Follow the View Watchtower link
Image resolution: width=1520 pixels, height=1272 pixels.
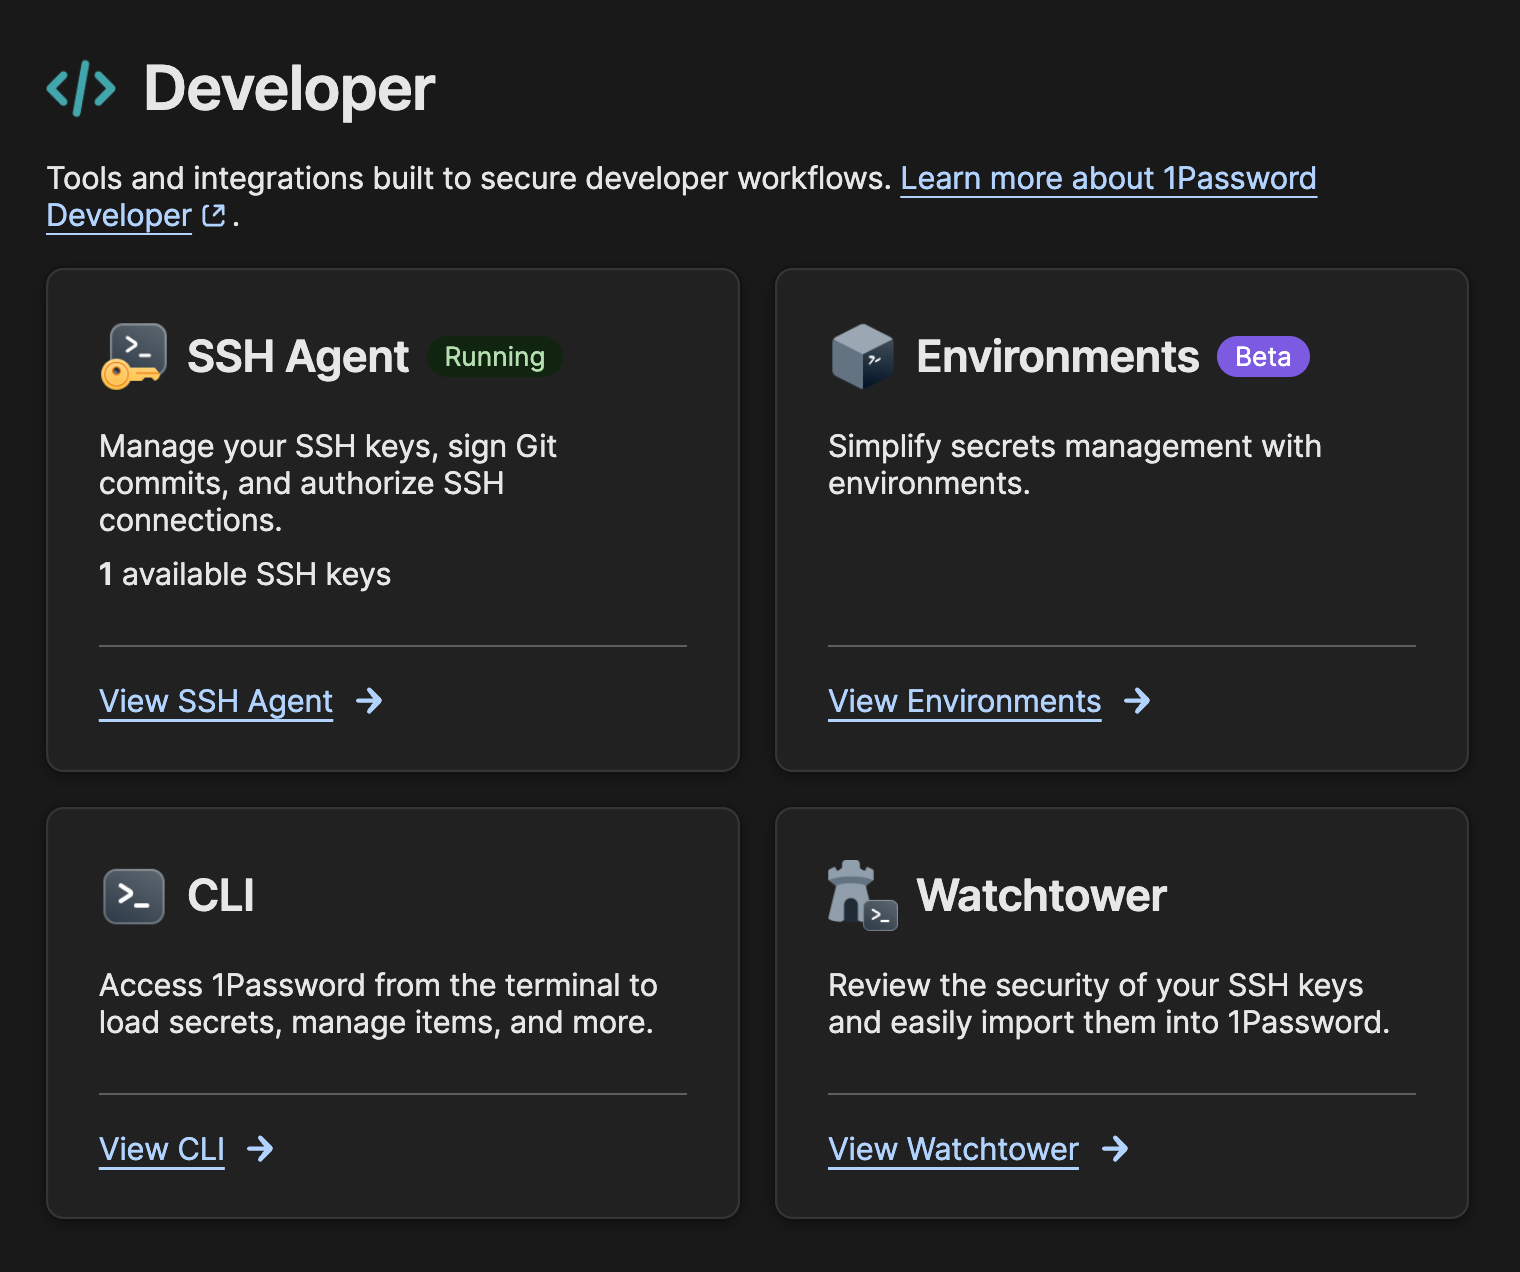click(x=953, y=1149)
